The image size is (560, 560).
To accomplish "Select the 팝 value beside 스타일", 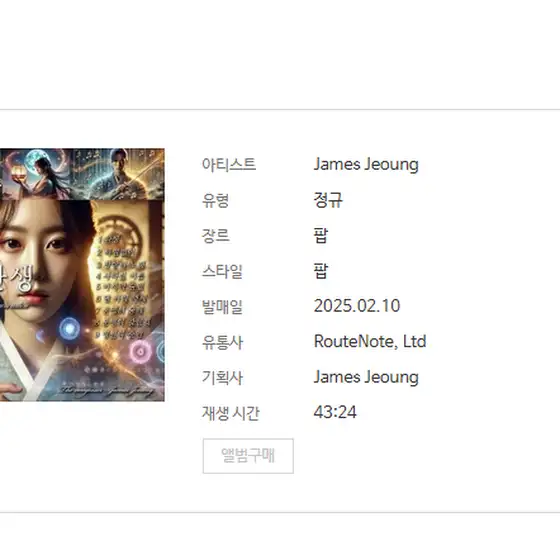I will tap(321, 271).
